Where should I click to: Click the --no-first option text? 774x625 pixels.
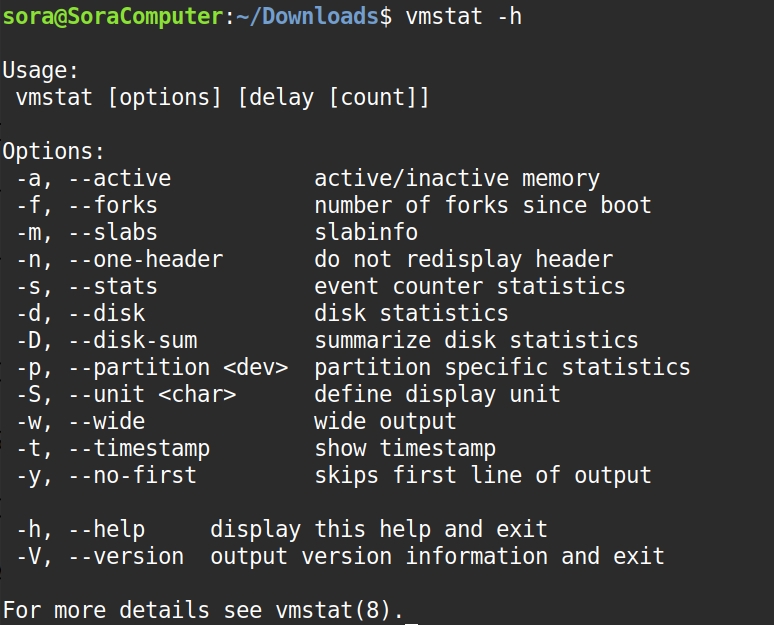(x=133, y=475)
